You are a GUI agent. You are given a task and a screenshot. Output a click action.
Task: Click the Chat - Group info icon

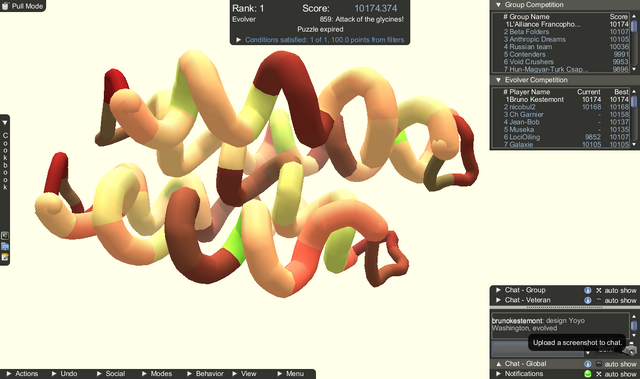pos(587,290)
